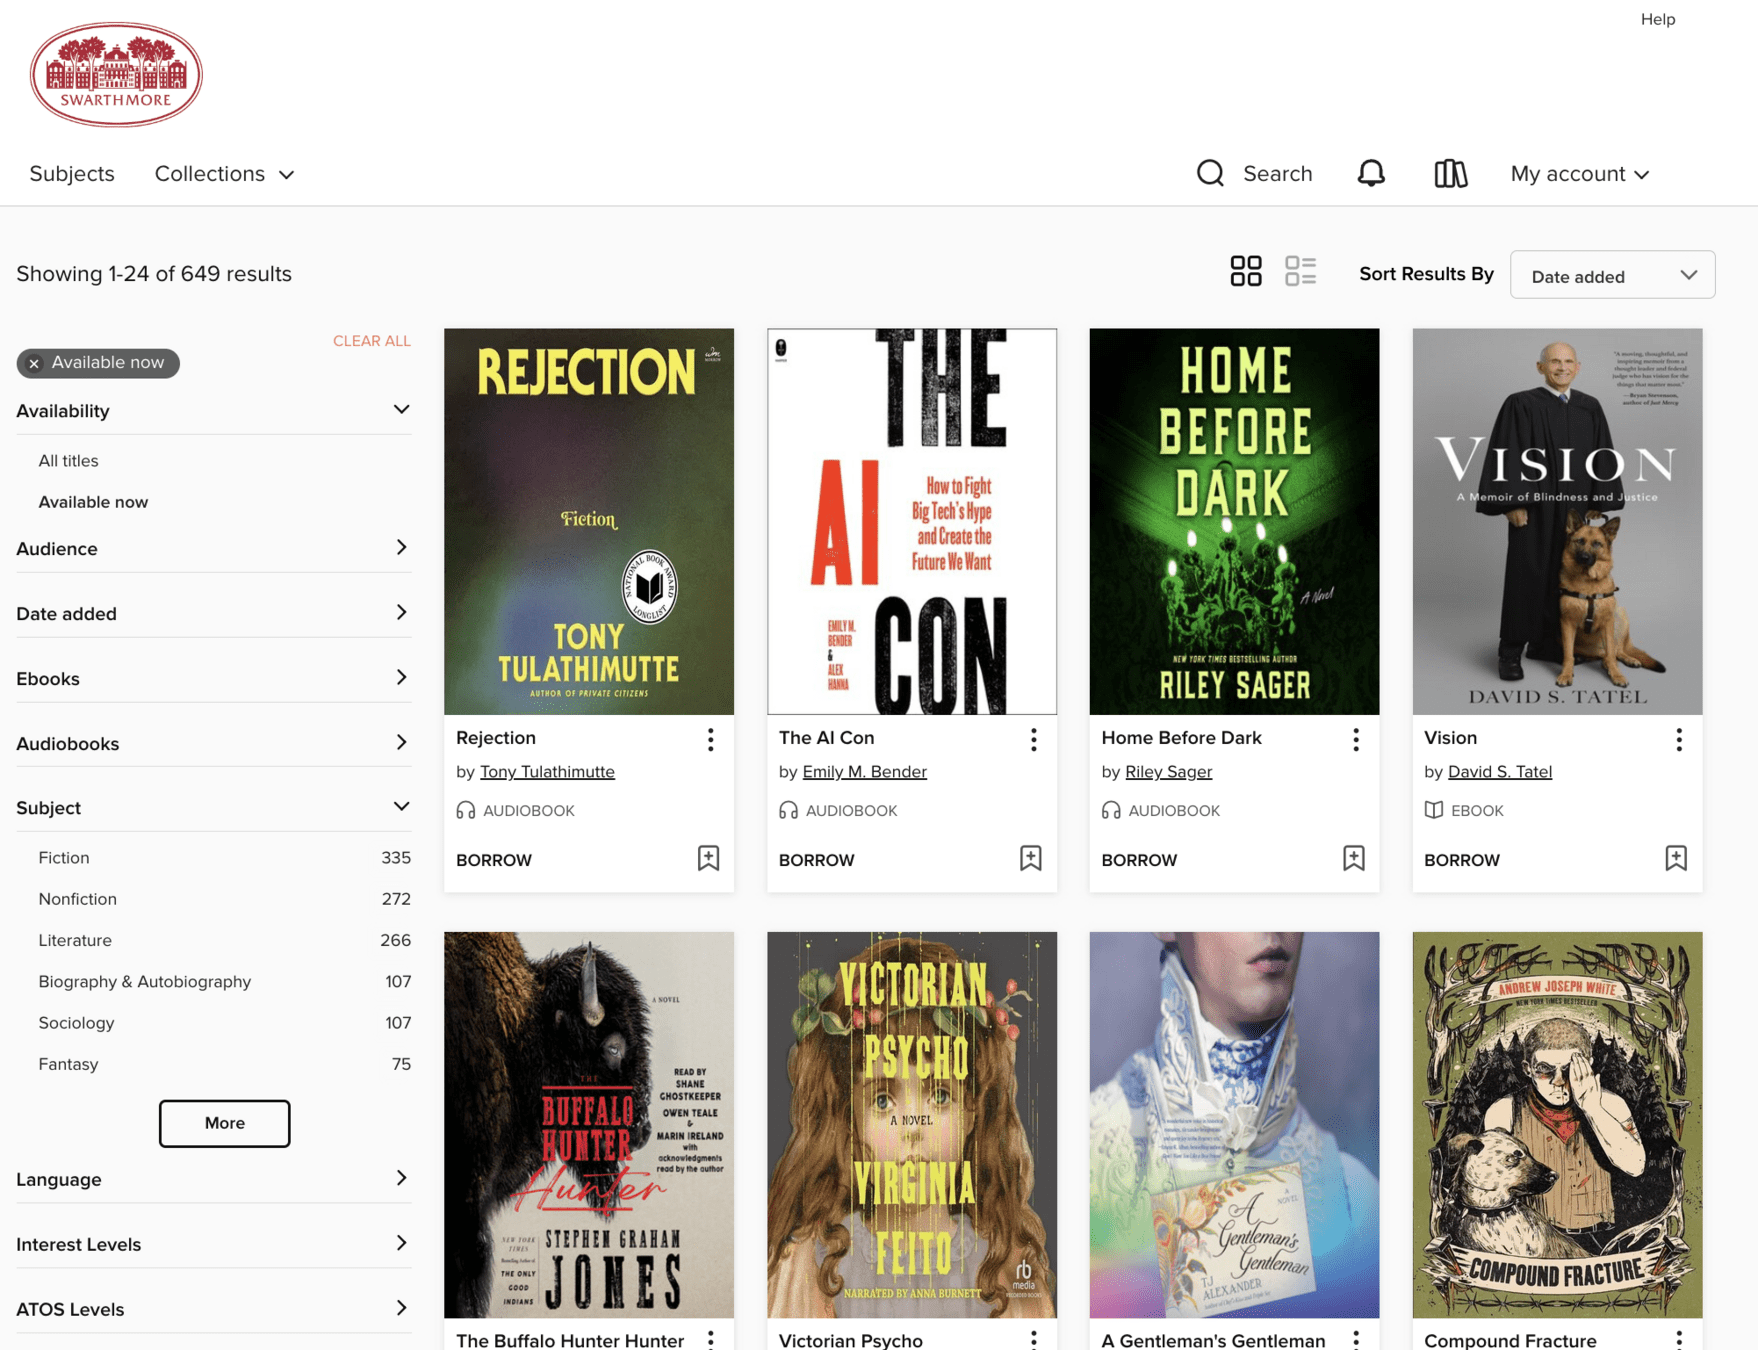The height and width of the screenshot is (1350, 1758).
Task: Show More subjects button
Action: (x=224, y=1123)
